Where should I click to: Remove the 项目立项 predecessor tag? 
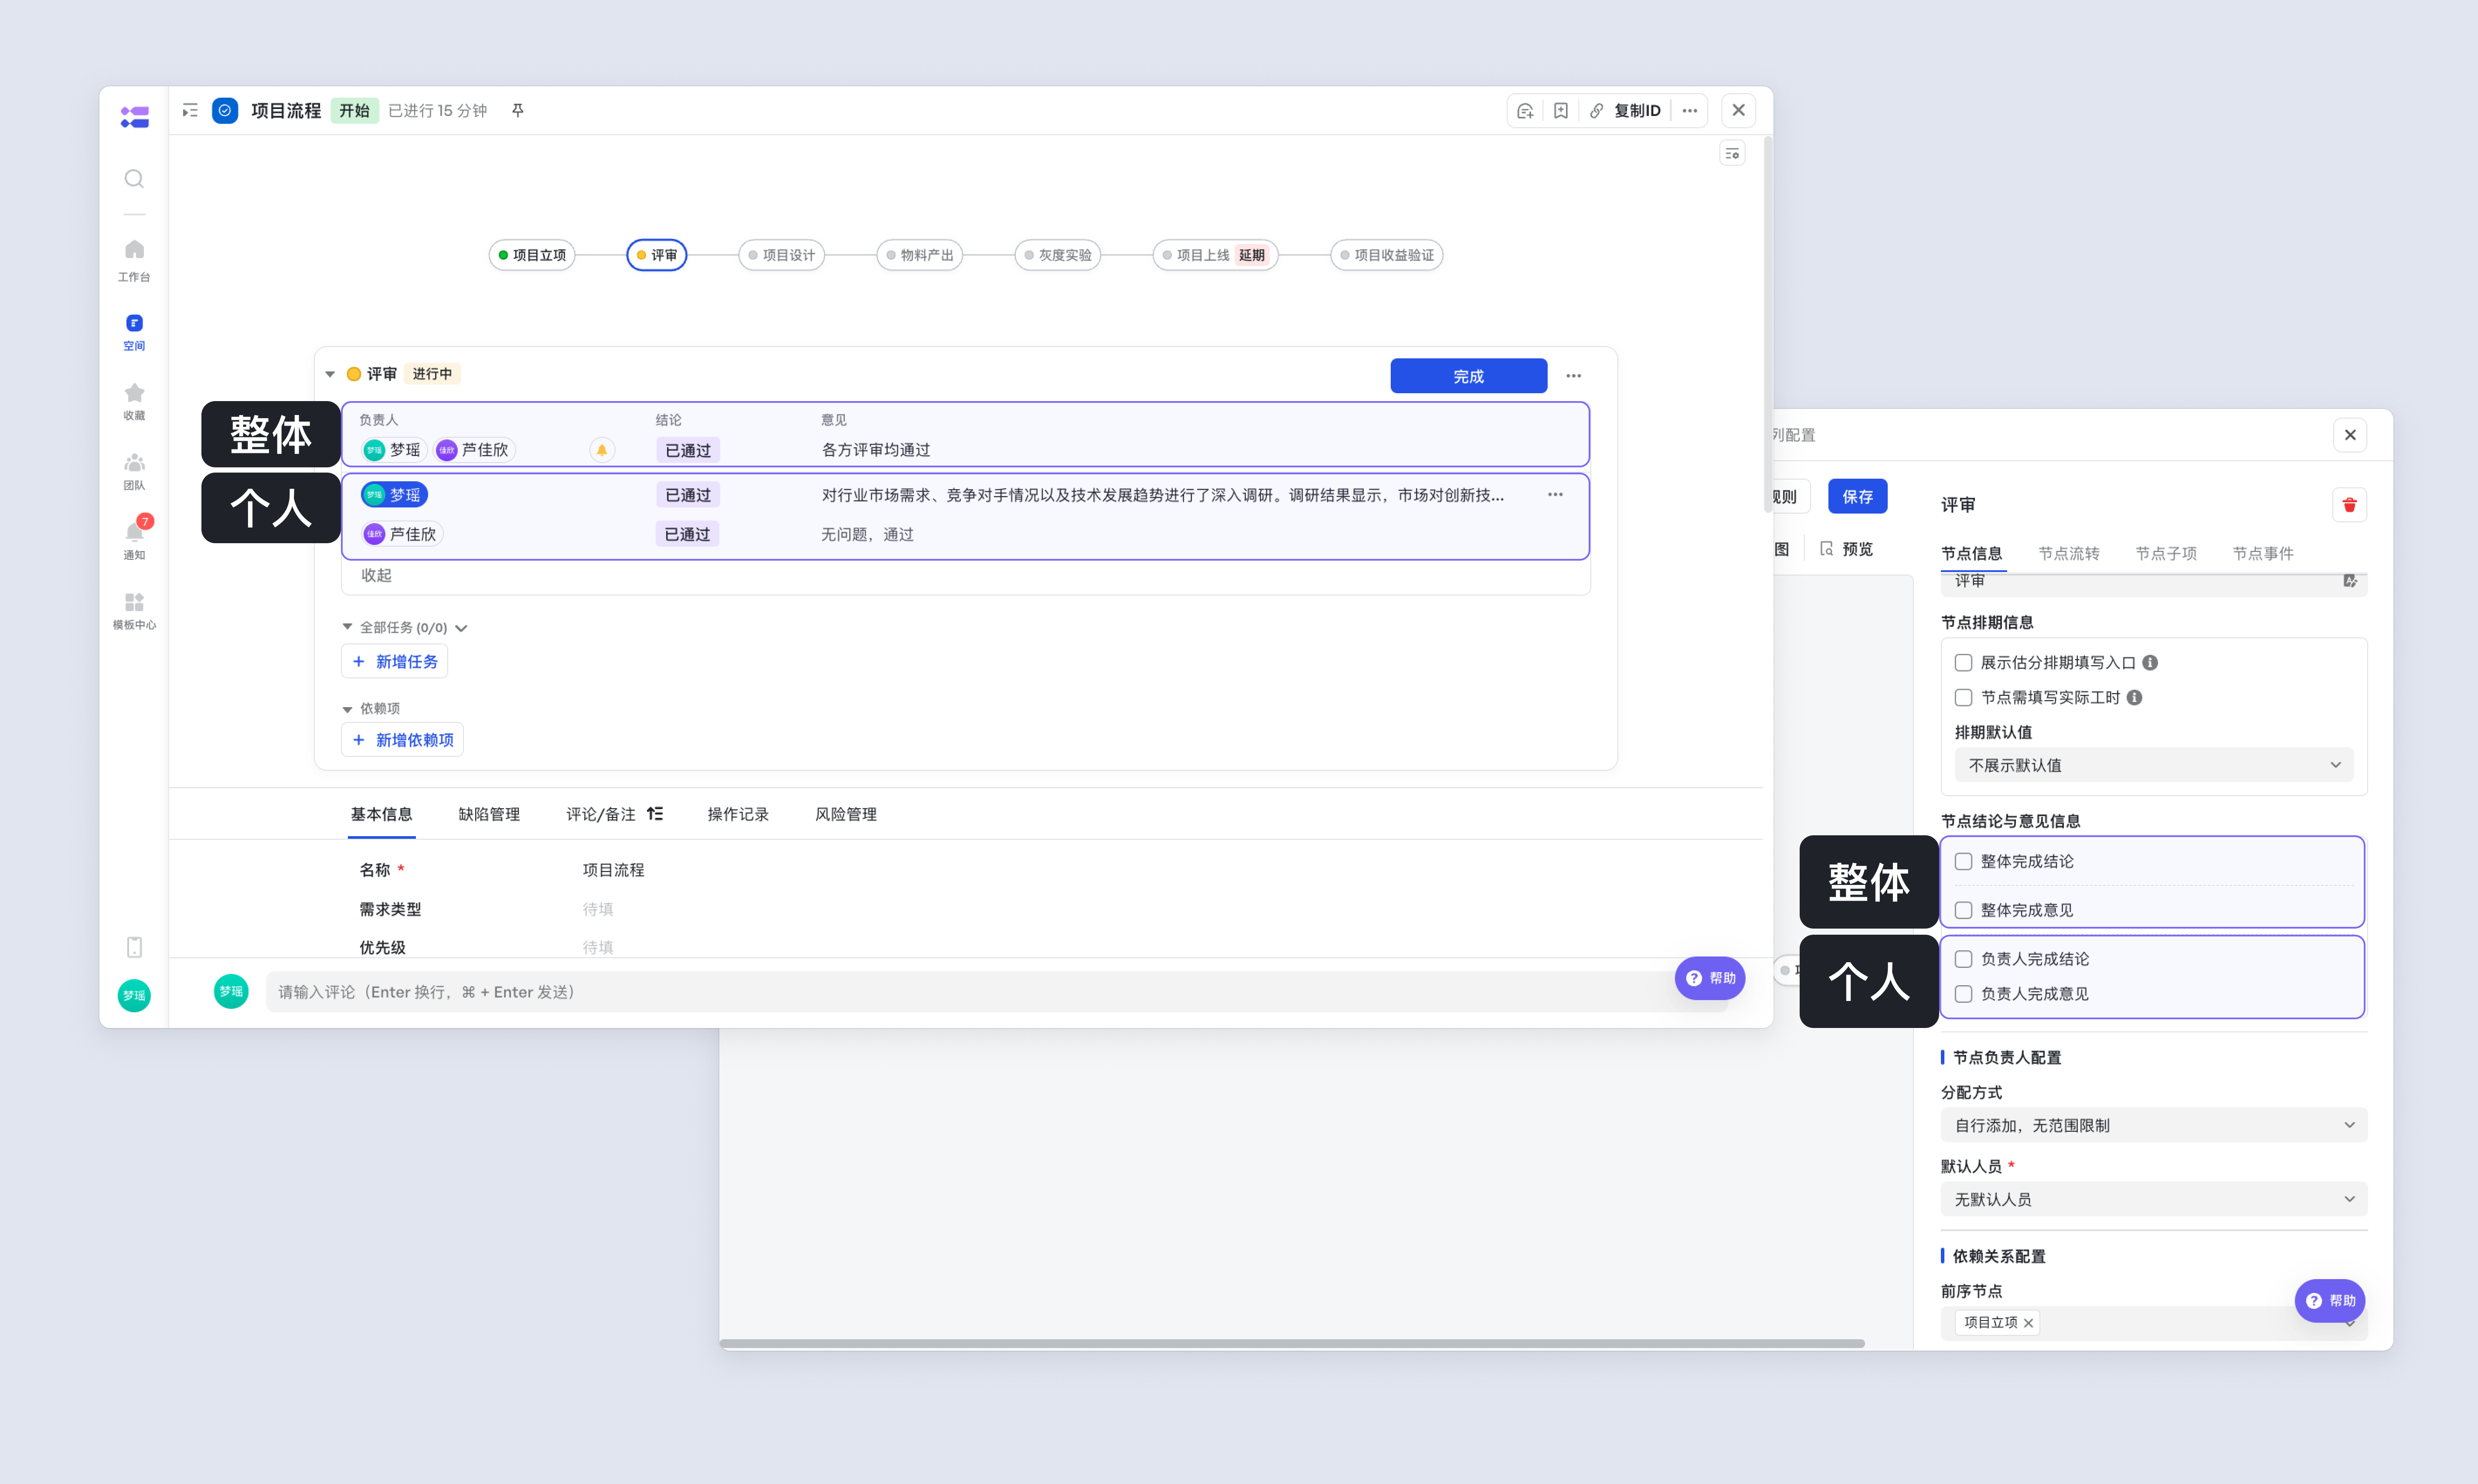(2028, 1323)
